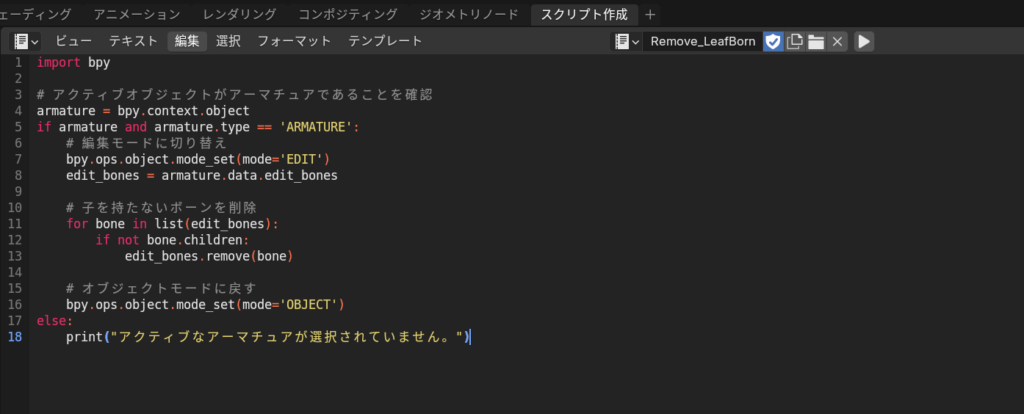Image resolution: width=1024 pixels, height=414 pixels.
Task: Unlink the text with the X icon
Action: [837, 42]
